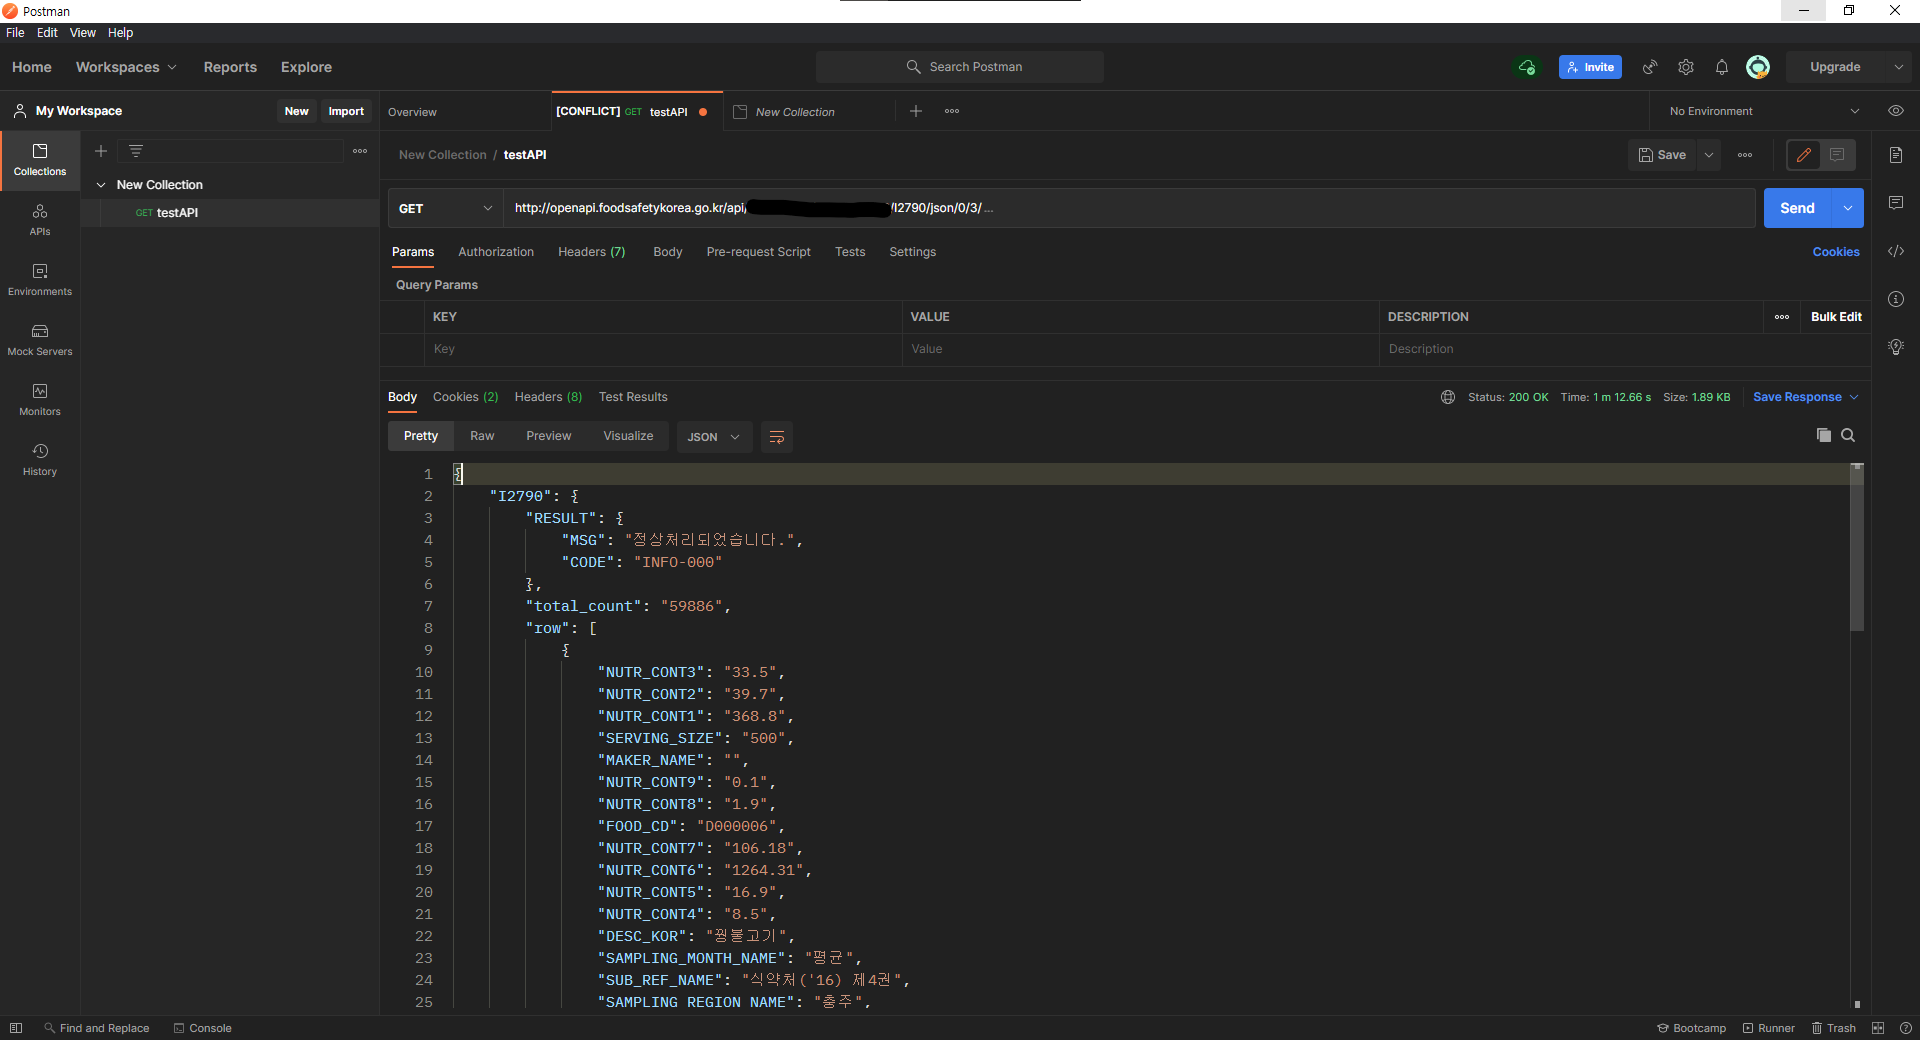Copy response body with copy icon
The width and height of the screenshot is (1920, 1040).
click(x=1823, y=435)
